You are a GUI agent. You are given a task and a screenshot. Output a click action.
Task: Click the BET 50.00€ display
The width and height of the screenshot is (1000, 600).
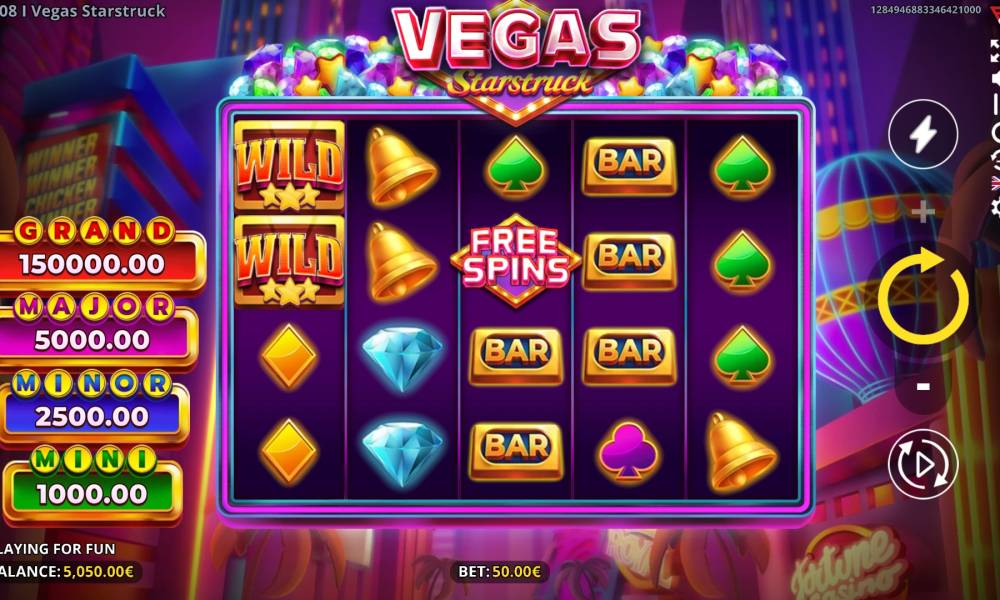click(499, 571)
